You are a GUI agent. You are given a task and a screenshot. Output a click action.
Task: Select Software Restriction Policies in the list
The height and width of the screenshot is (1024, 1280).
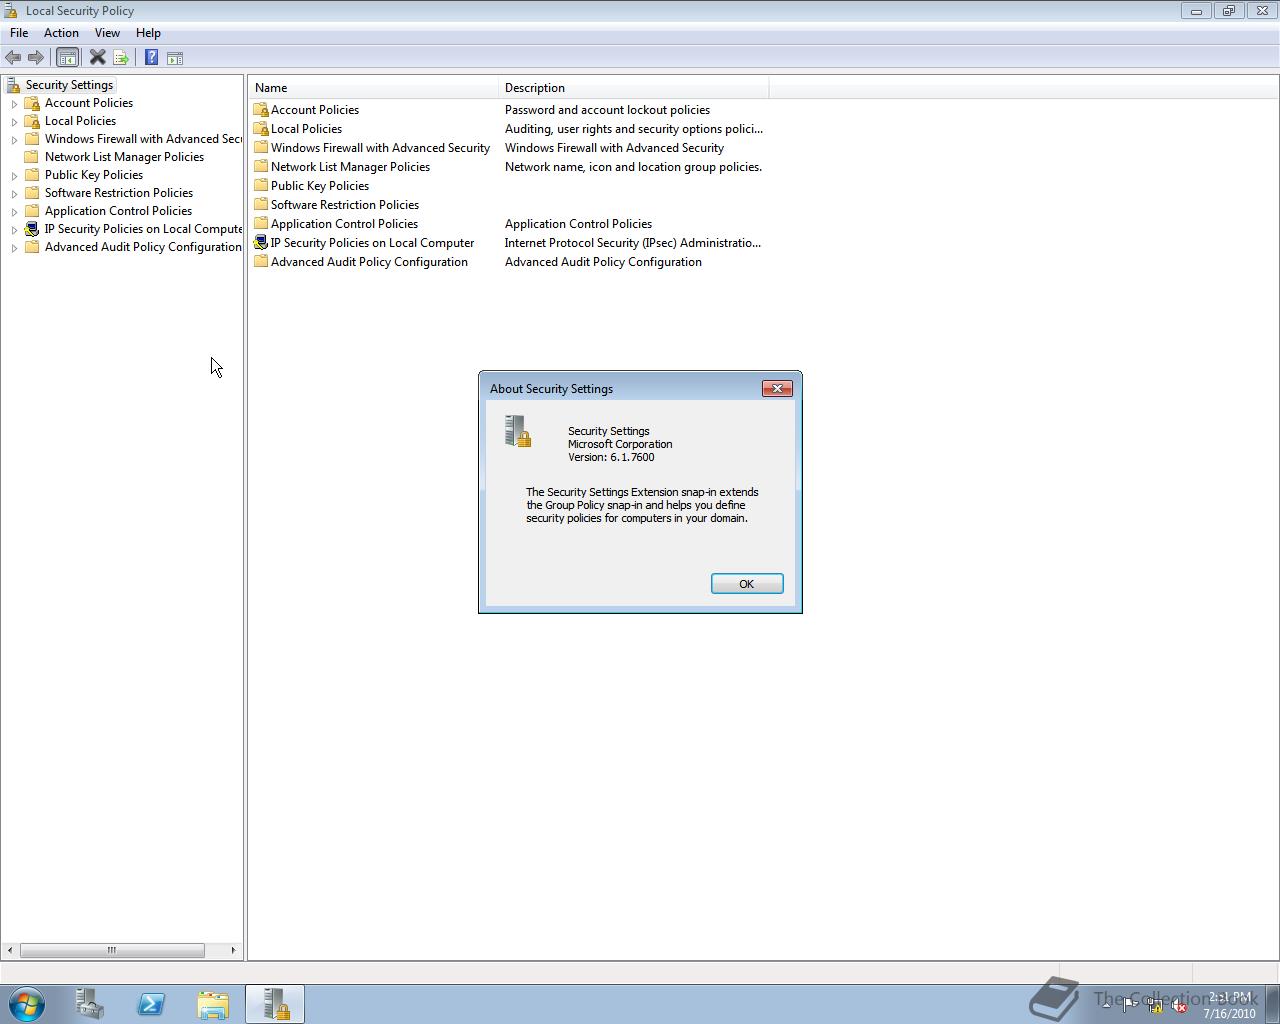click(345, 205)
